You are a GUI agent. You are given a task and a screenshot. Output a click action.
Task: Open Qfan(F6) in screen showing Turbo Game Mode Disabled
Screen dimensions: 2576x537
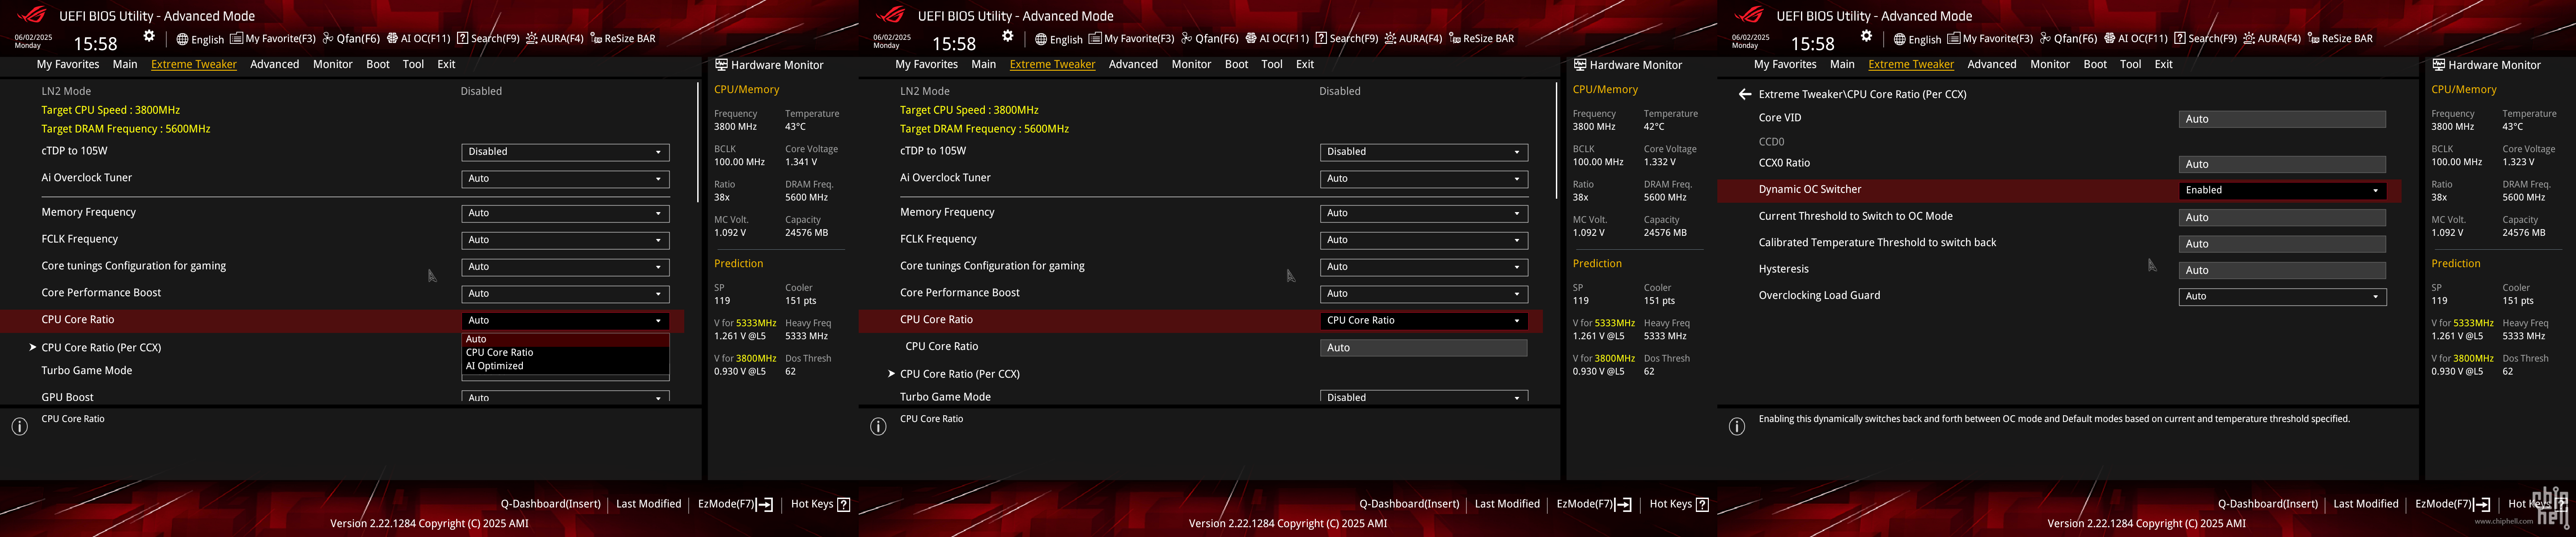coord(1210,39)
